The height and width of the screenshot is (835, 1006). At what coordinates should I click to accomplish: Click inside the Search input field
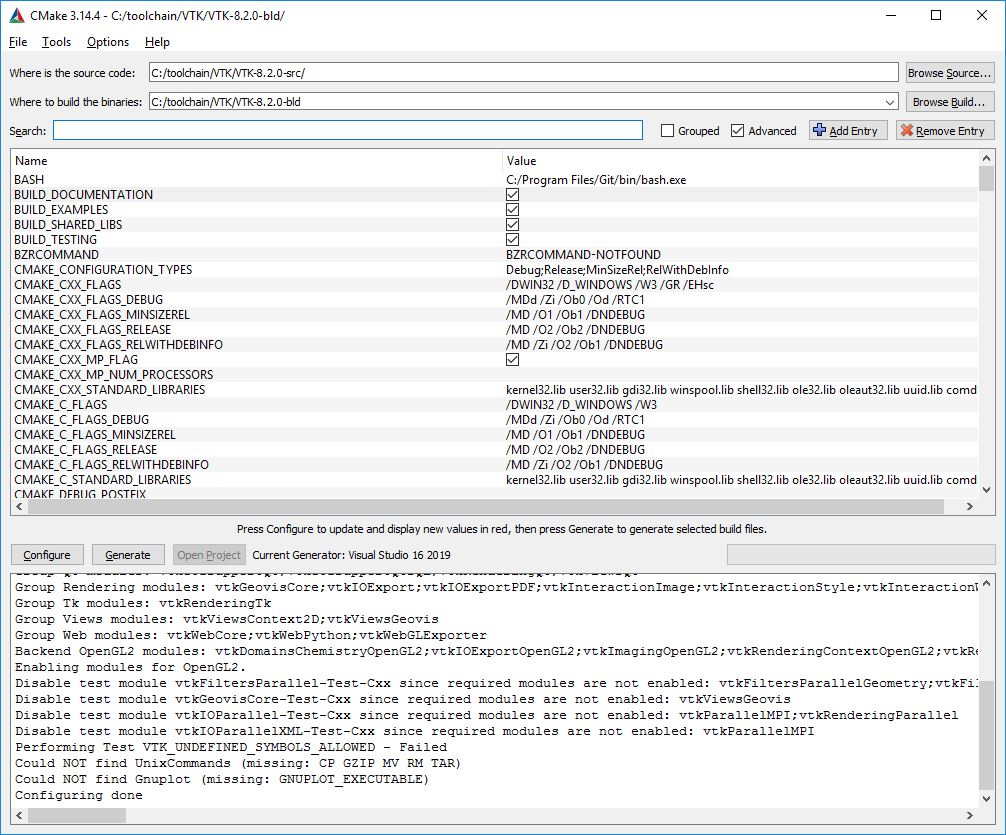pyautogui.click(x=348, y=130)
